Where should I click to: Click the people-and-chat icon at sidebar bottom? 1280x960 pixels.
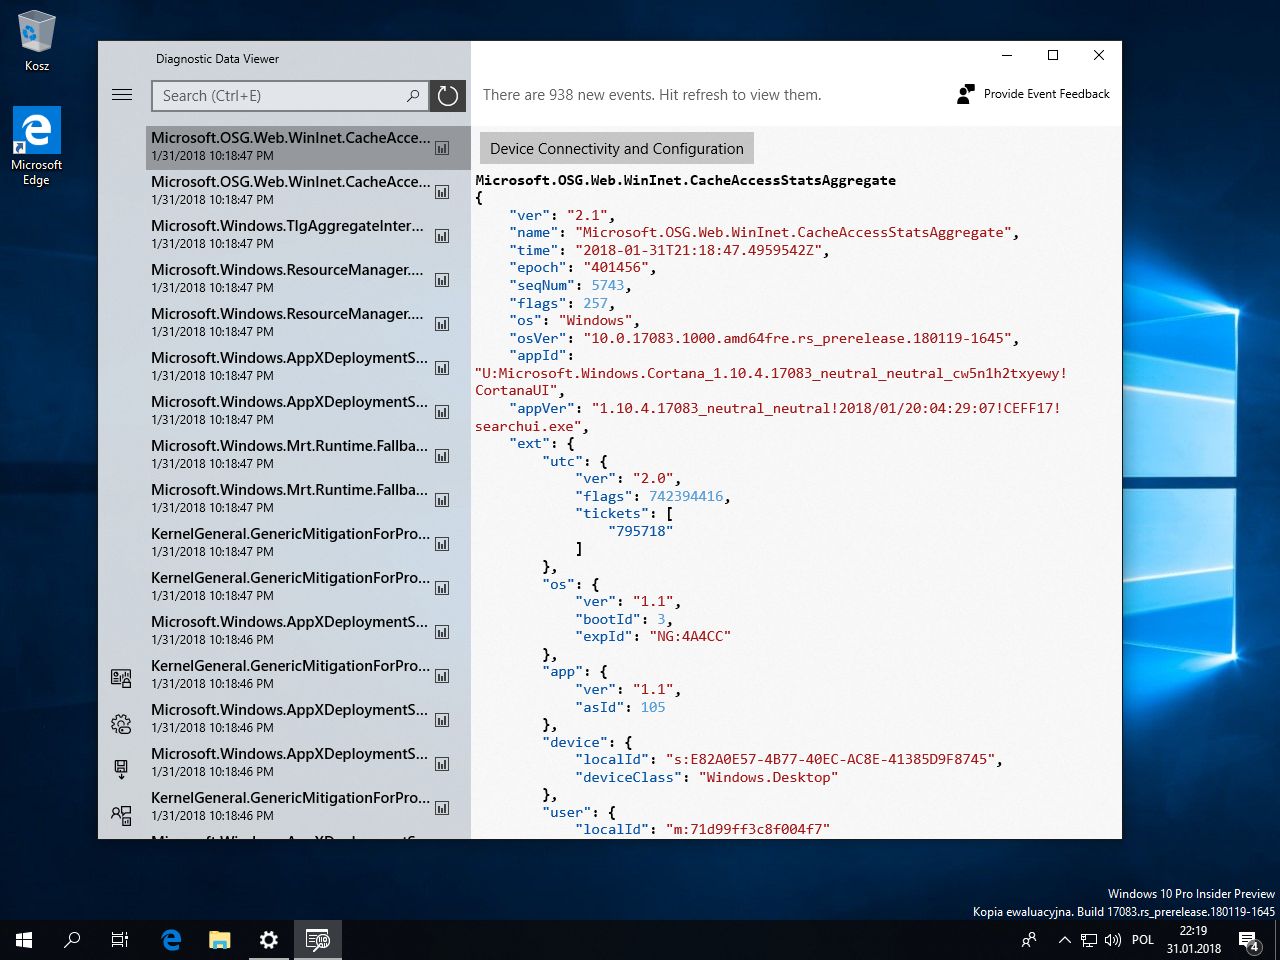click(121, 815)
